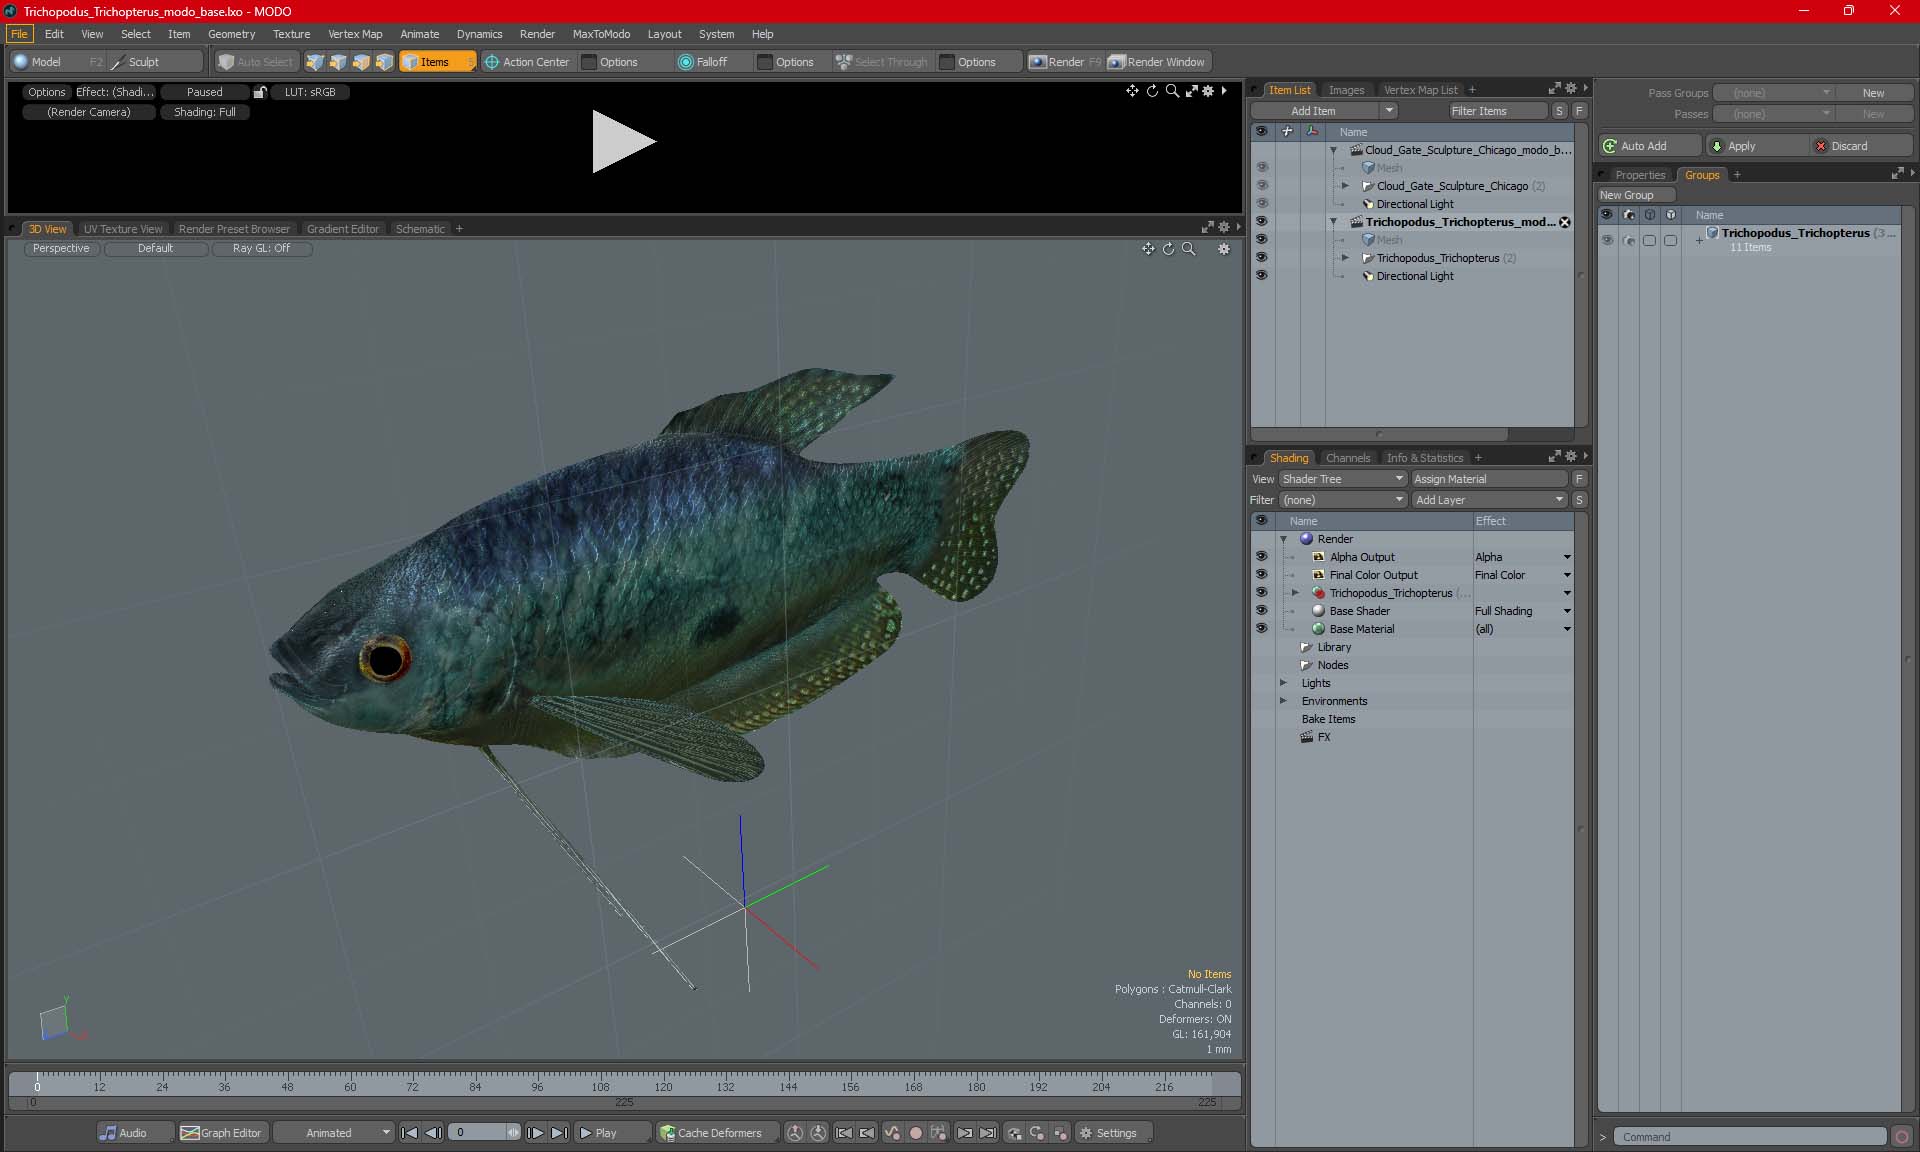Step forward one frame

pyautogui.click(x=535, y=1133)
